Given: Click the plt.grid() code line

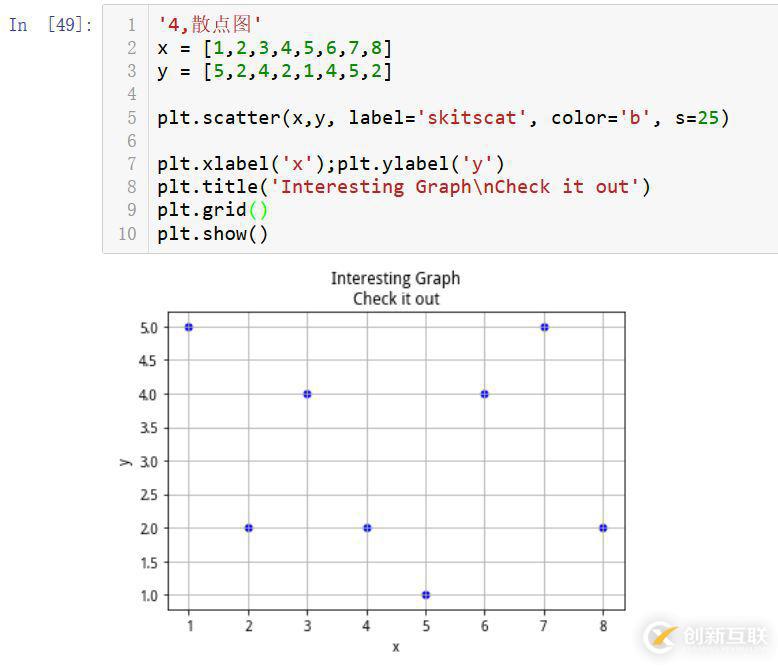Looking at the screenshot, I should (212, 210).
